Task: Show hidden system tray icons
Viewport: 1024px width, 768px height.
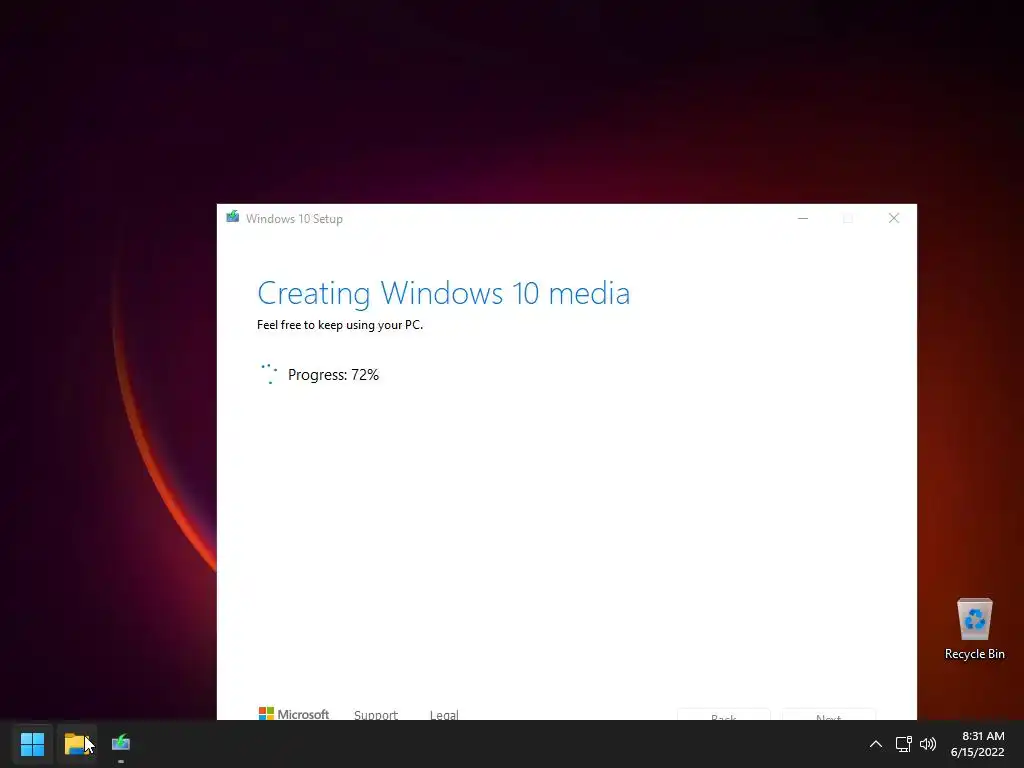Action: click(876, 744)
